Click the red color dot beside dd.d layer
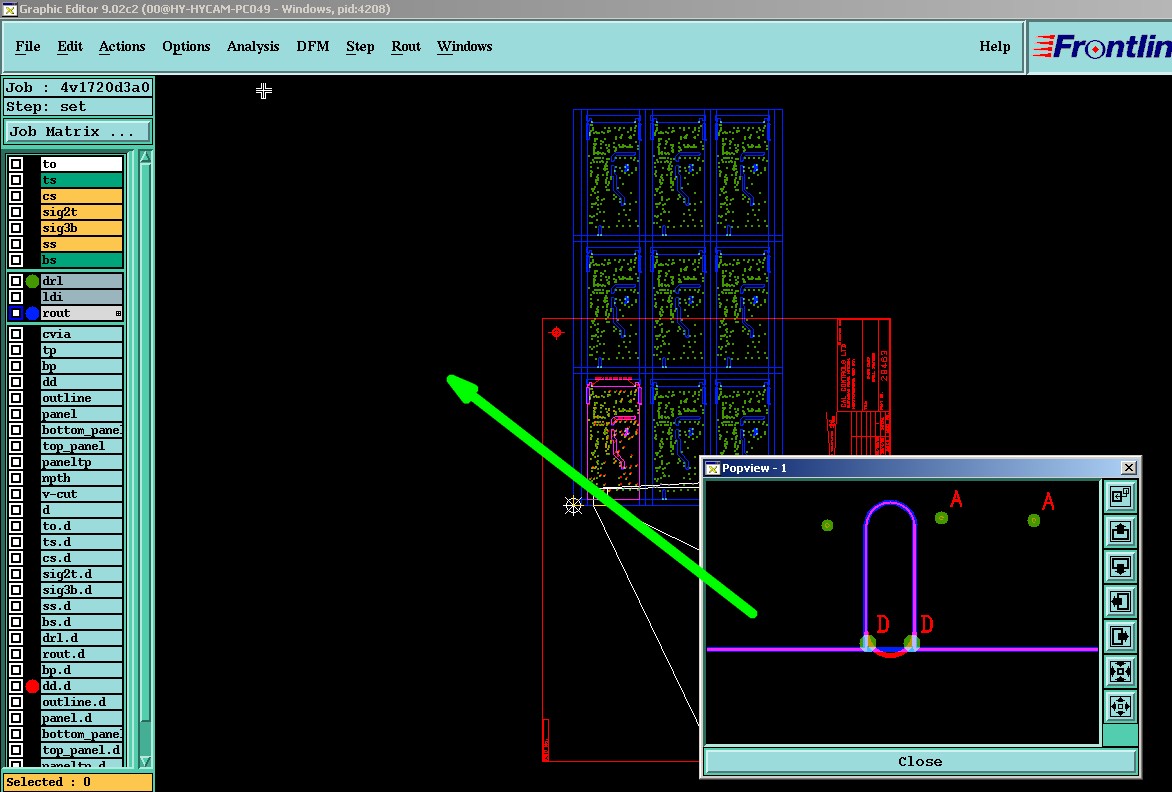This screenshot has height=792, width=1172. [x=32, y=686]
